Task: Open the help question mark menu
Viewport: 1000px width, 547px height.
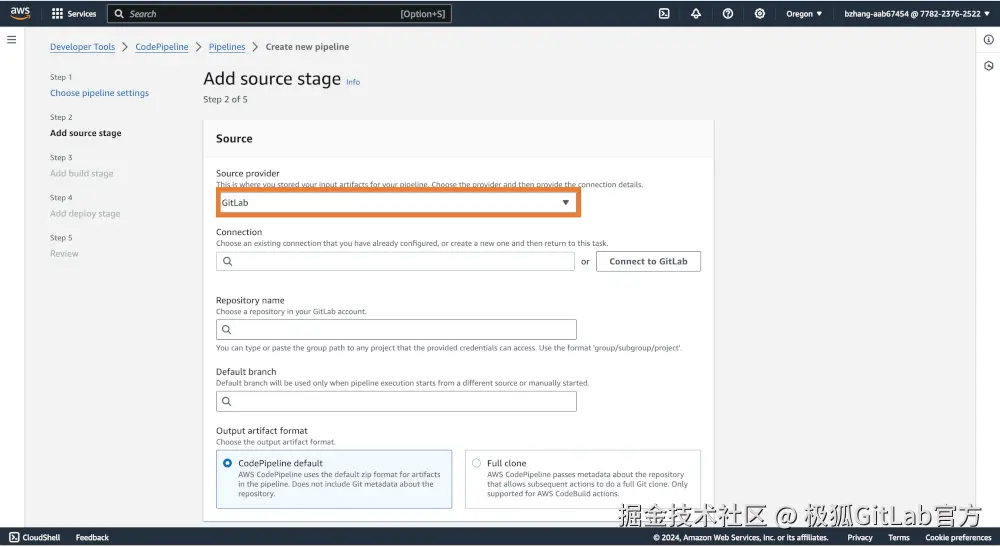Action: pyautogui.click(x=728, y=13)
